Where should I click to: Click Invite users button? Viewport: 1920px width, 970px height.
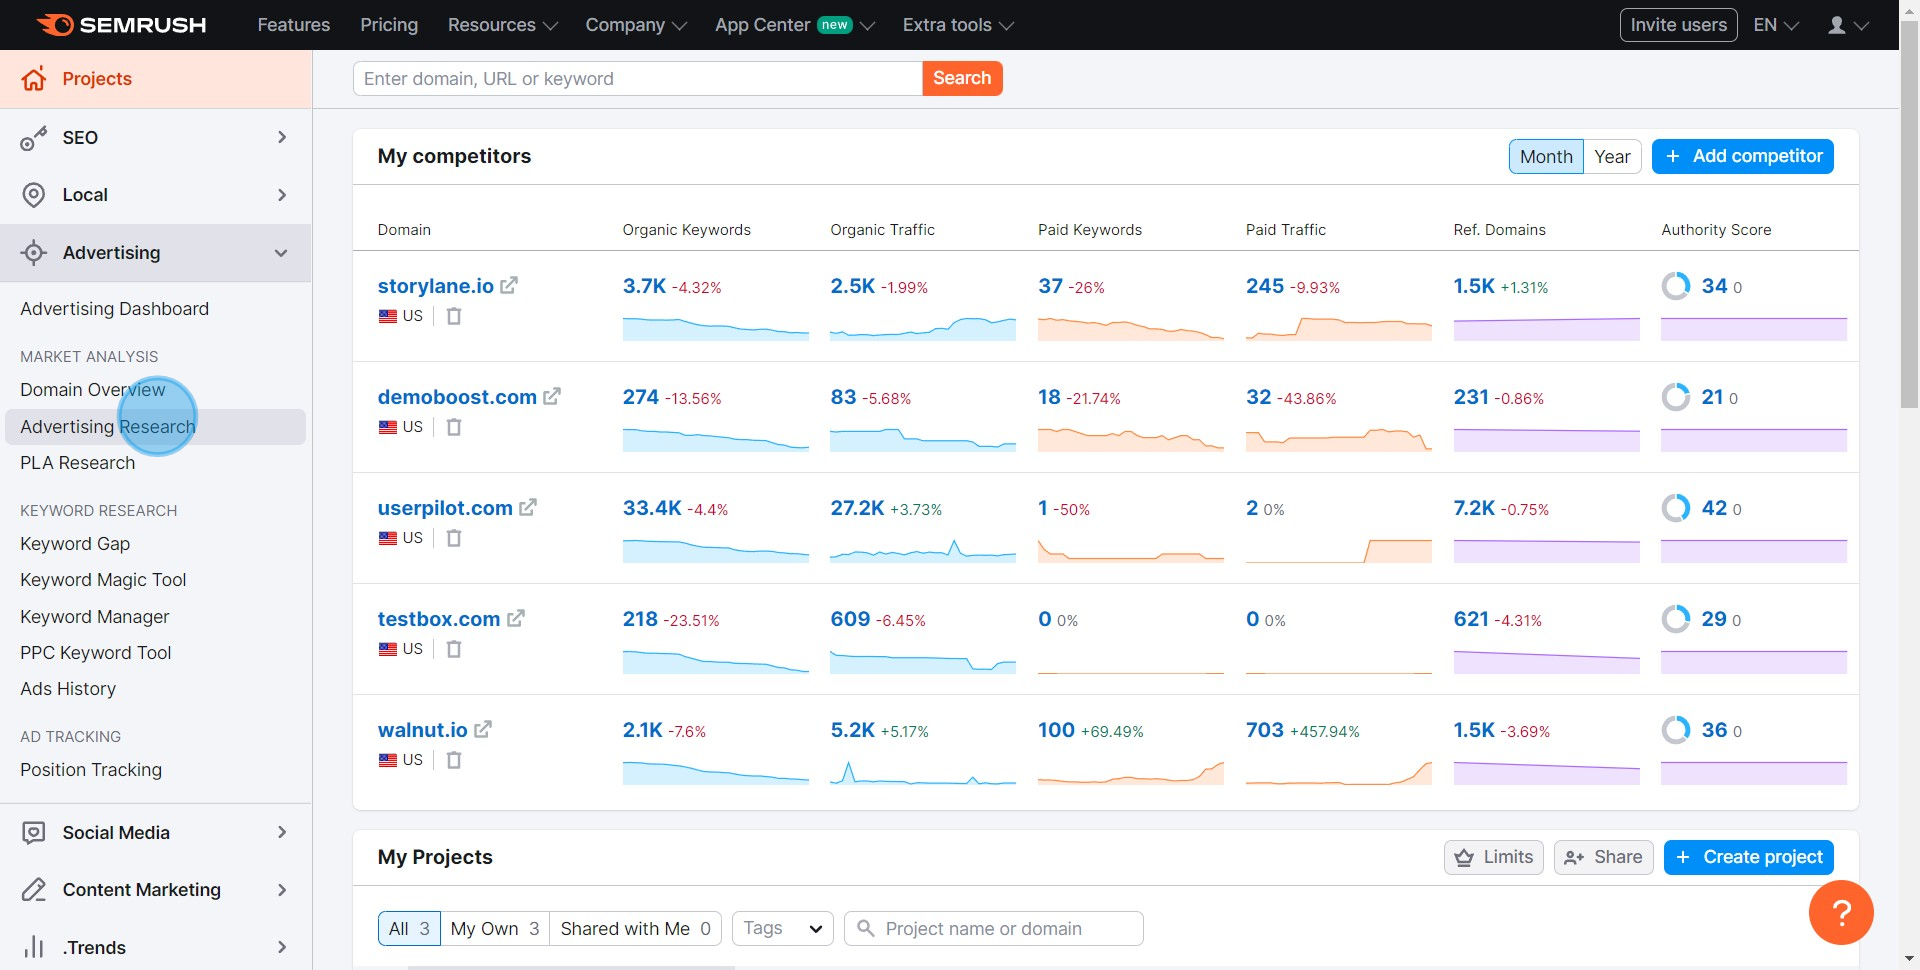pyautogui.click(x=1678, y=25)
